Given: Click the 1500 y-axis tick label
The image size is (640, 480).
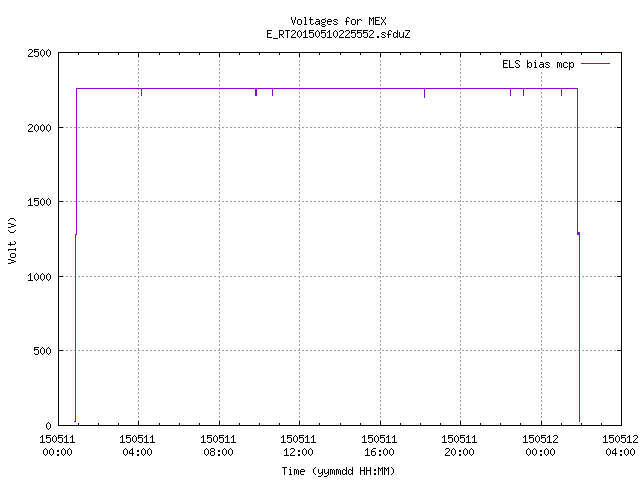Looking at the screenshot, I should [39, 202].
